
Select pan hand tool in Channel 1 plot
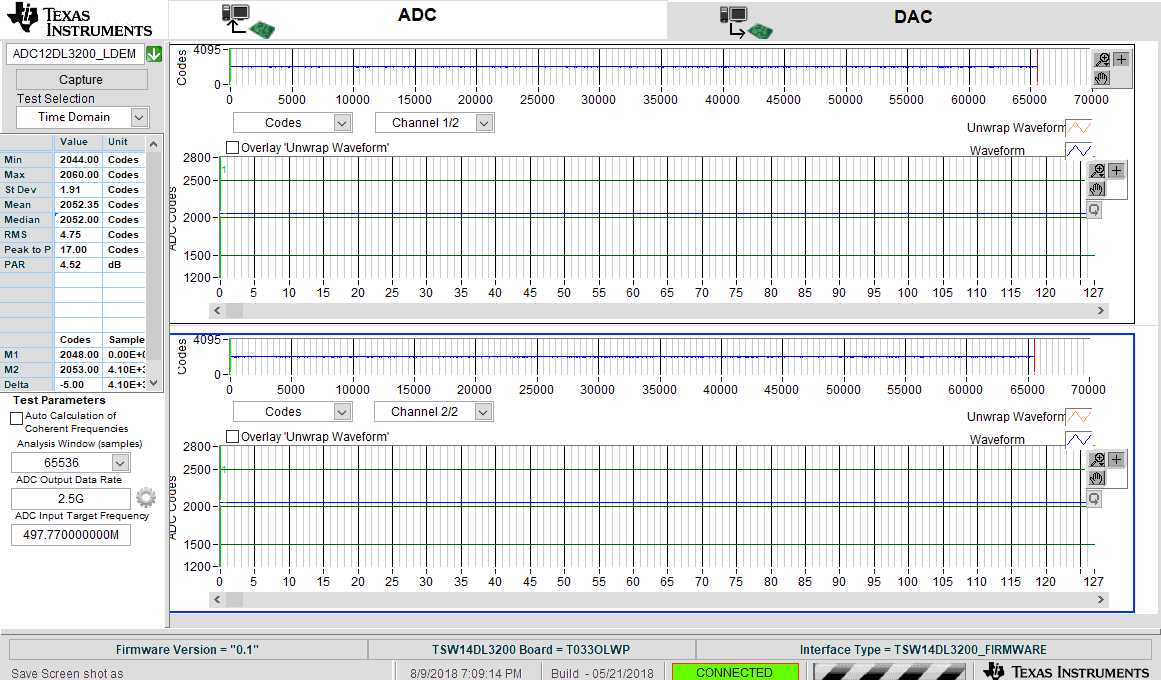click(1097, 189)
